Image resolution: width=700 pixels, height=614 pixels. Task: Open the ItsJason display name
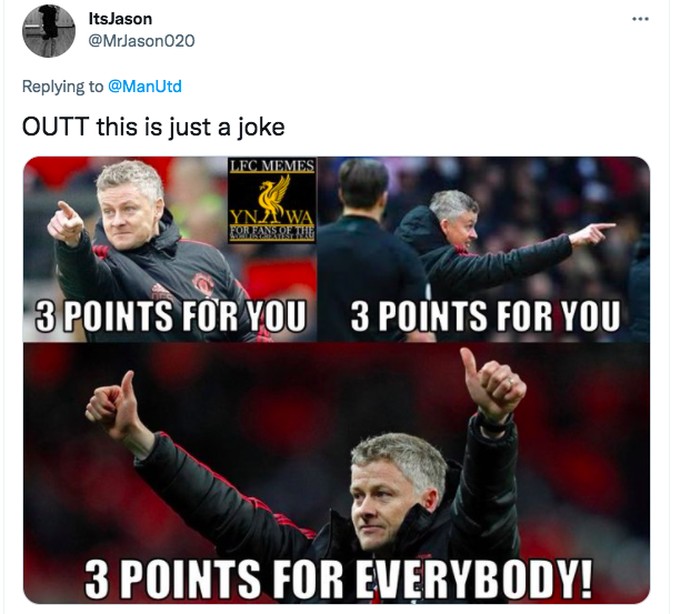120,19
